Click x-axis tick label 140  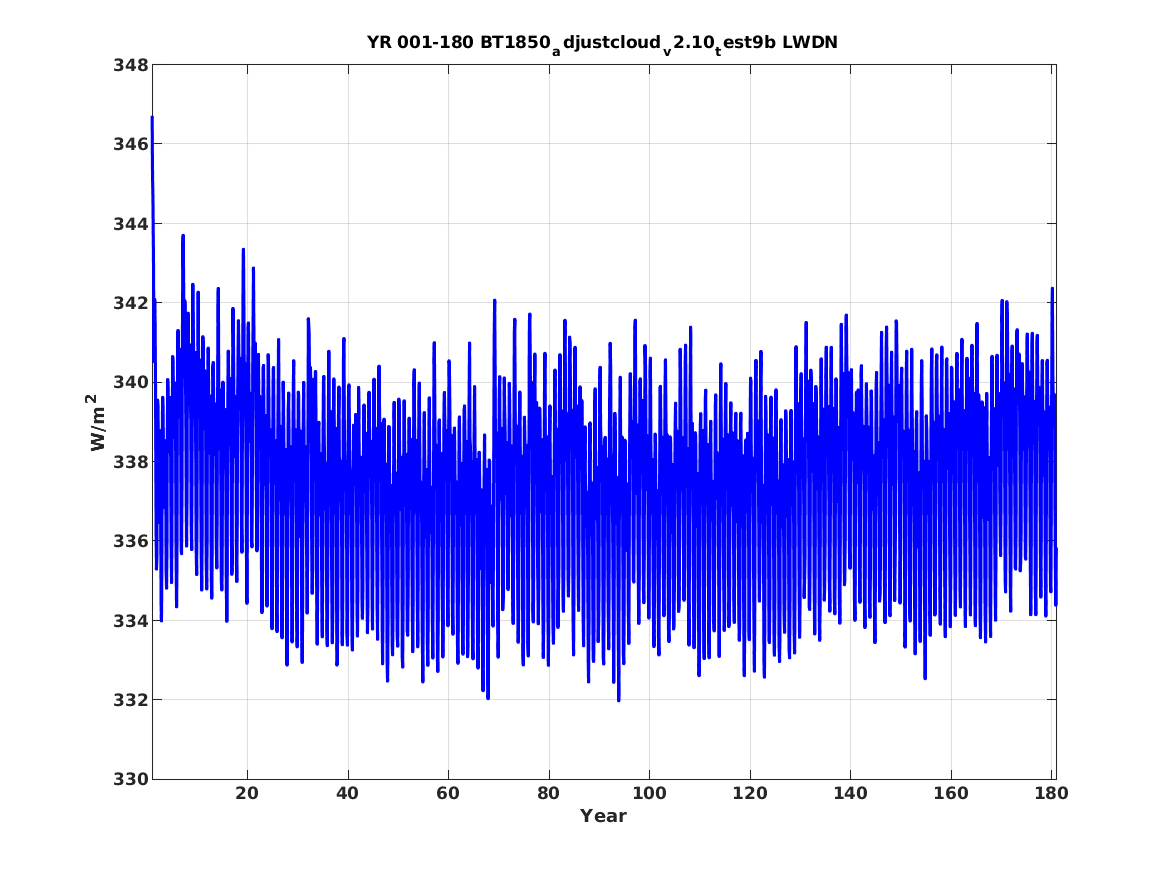[850, 794]
